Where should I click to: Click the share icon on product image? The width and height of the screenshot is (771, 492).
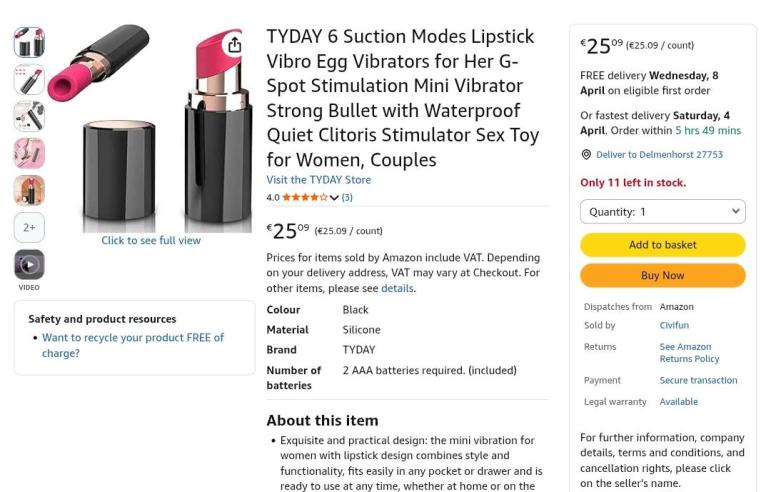coord(234,45)
